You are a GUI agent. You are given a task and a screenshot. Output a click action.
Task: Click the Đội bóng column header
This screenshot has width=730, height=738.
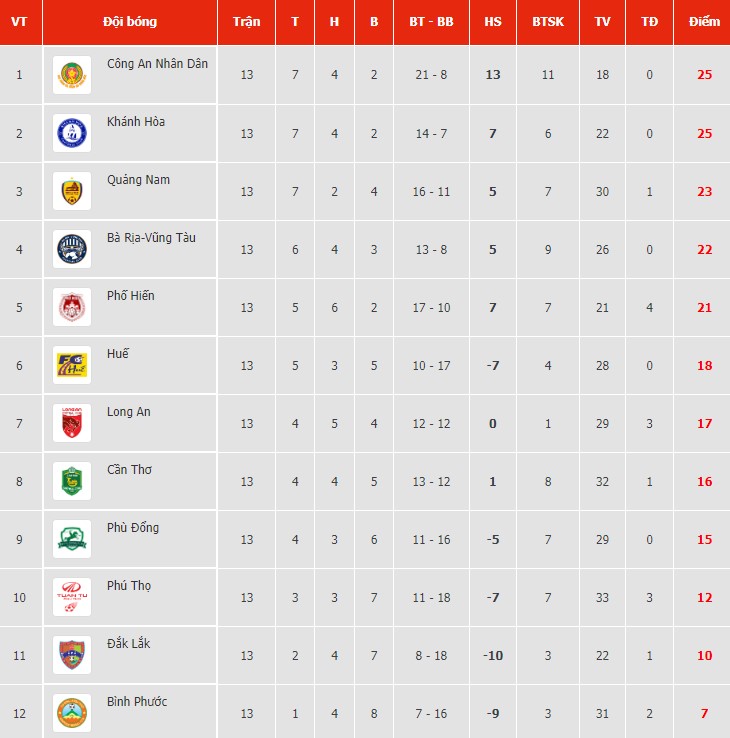tap(130, 22)
